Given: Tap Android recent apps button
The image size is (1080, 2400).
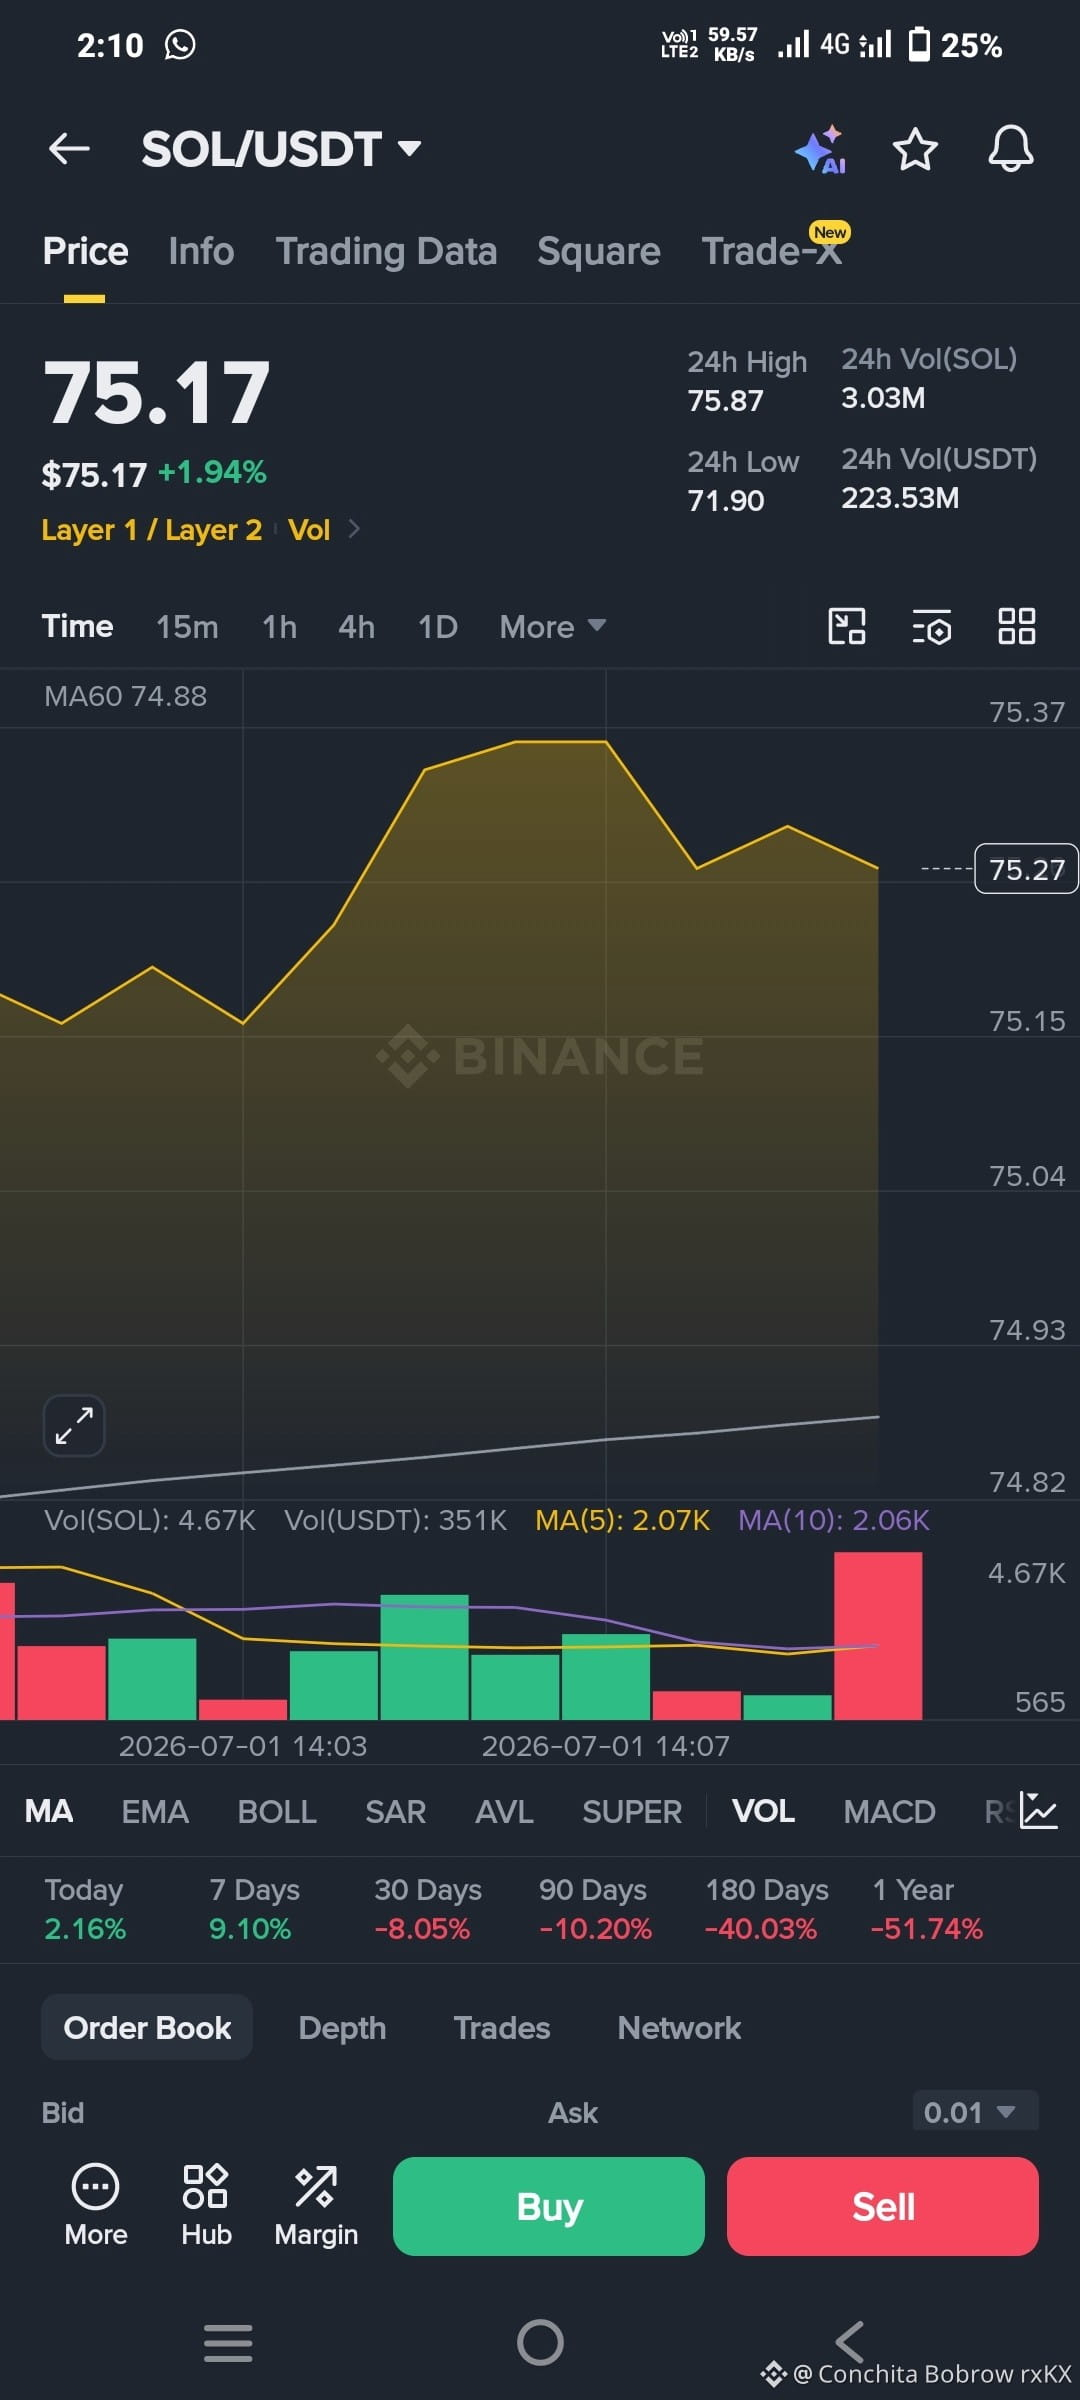Looking at the screenshot, I should click(228, 2342).
